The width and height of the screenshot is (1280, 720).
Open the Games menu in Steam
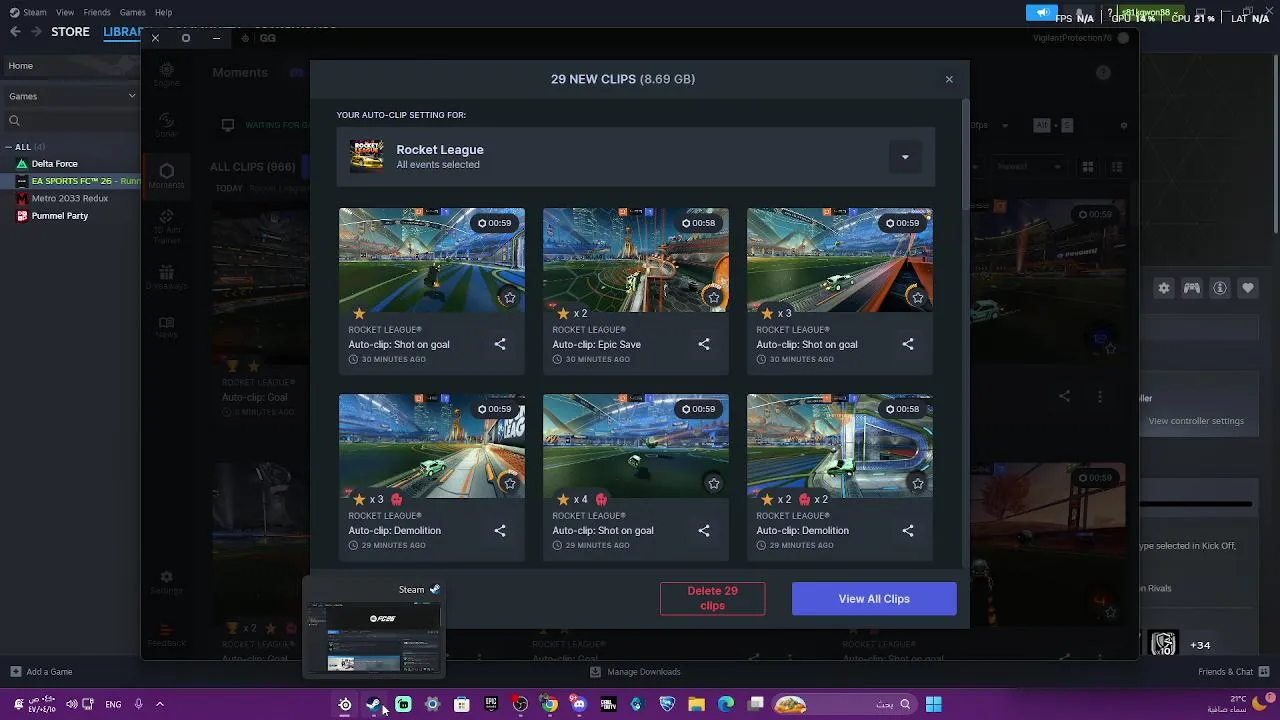point(132,12)
